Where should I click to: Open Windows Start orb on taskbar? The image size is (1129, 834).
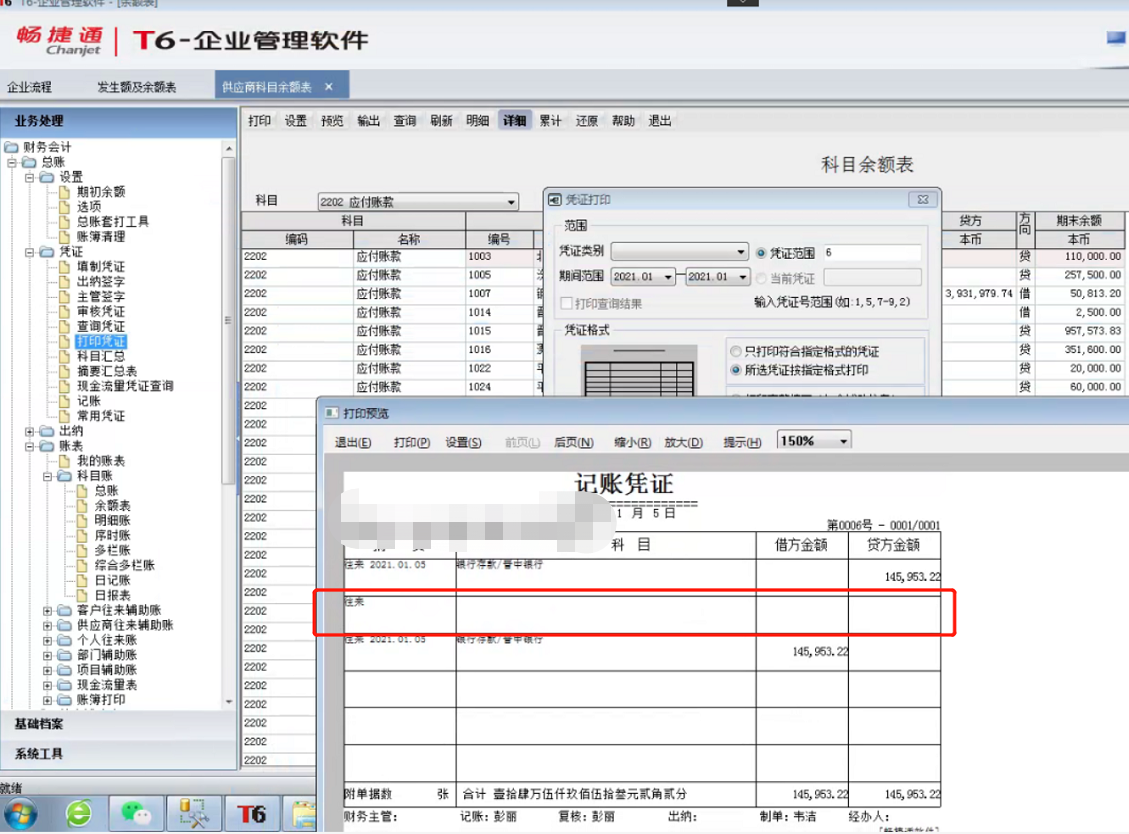21,815
